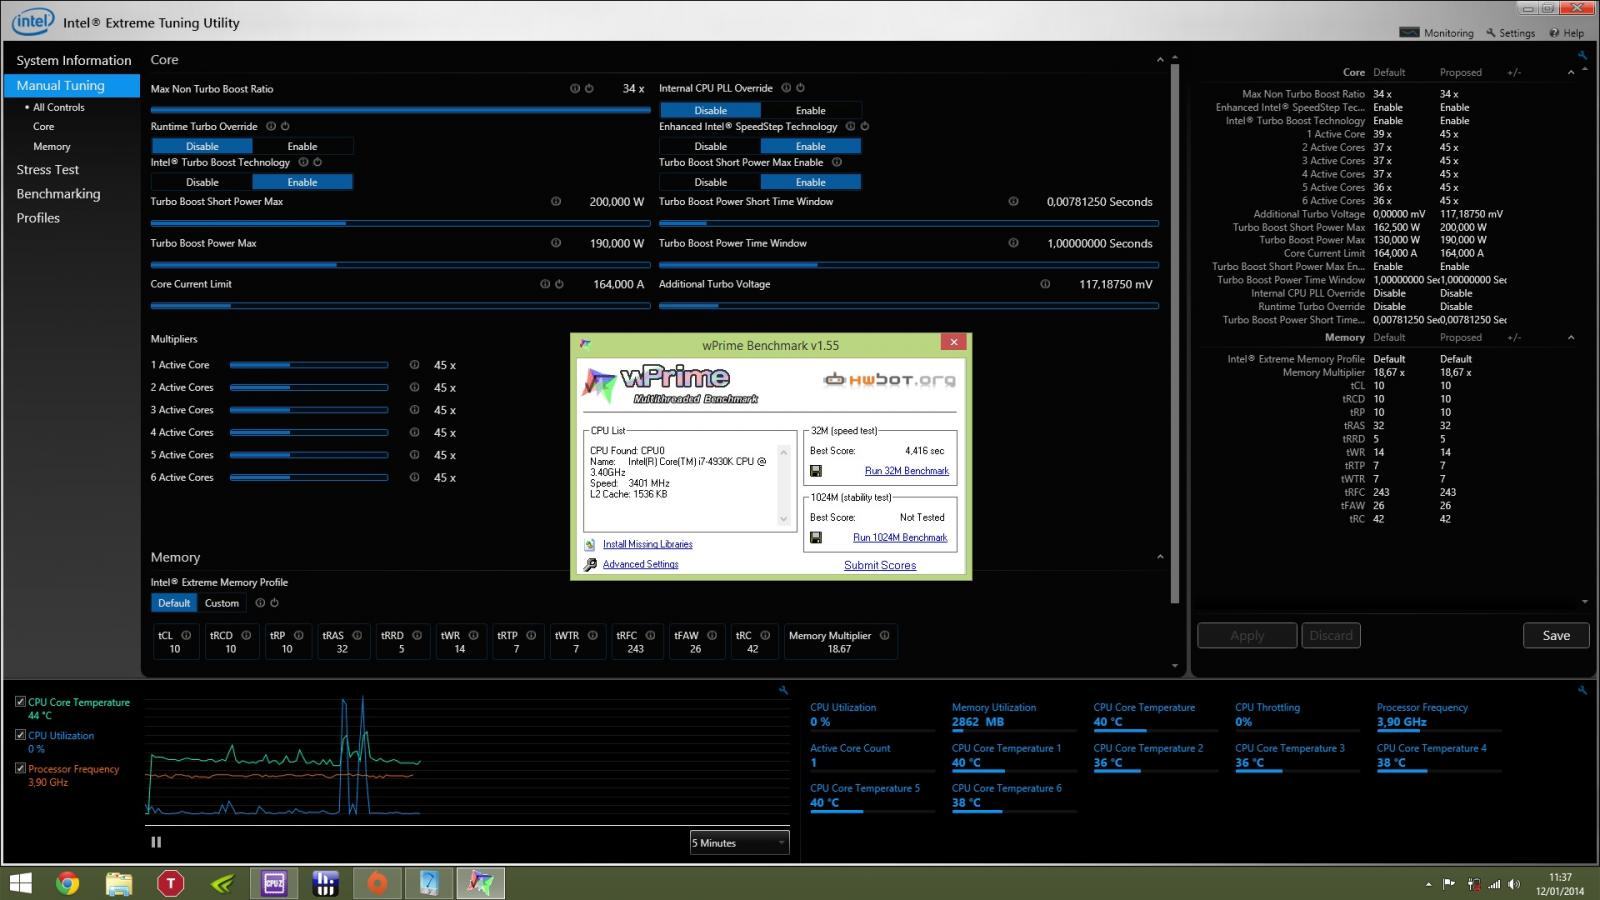The image size is (1600, 900).
Task: Uncheck CPU Core Temperature graph checkbox
Action: point(20,702)
